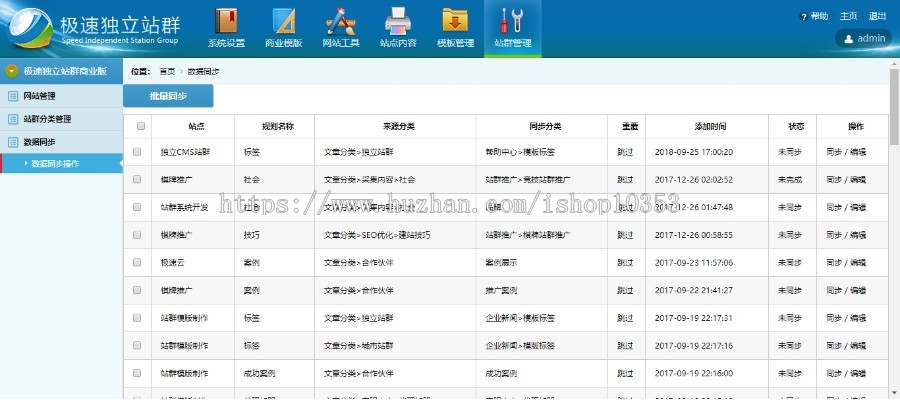Toggle the select-all checkbox in table header
Viewport: 900px width, 402px height.
pyautogui.click(x=140, y=127)
